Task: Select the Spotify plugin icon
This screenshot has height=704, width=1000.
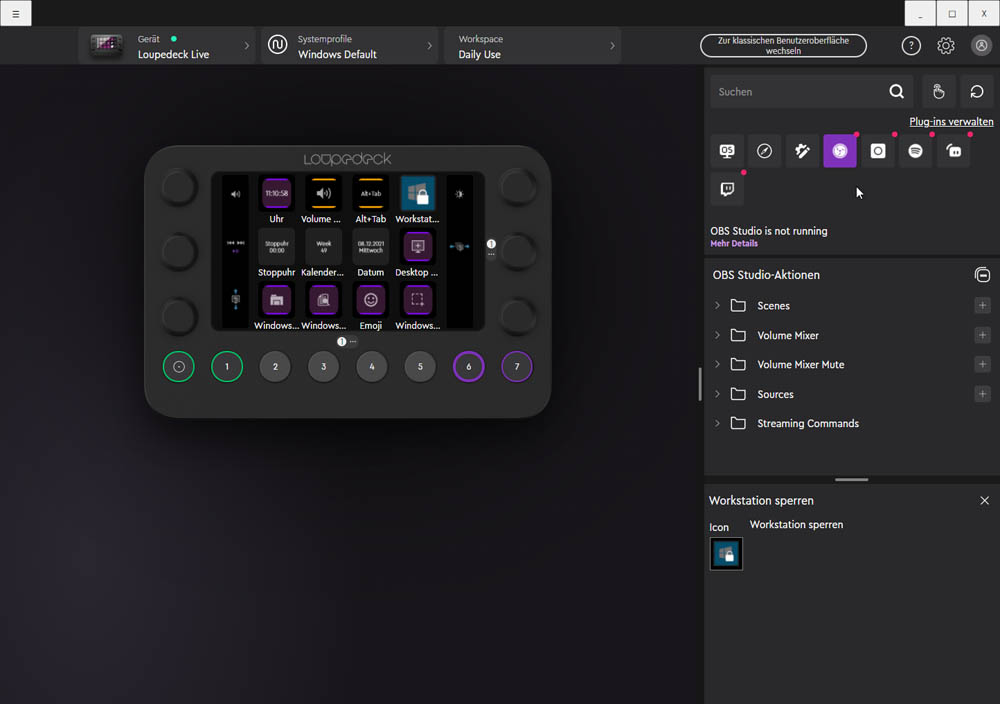Action: coord(916,151)
